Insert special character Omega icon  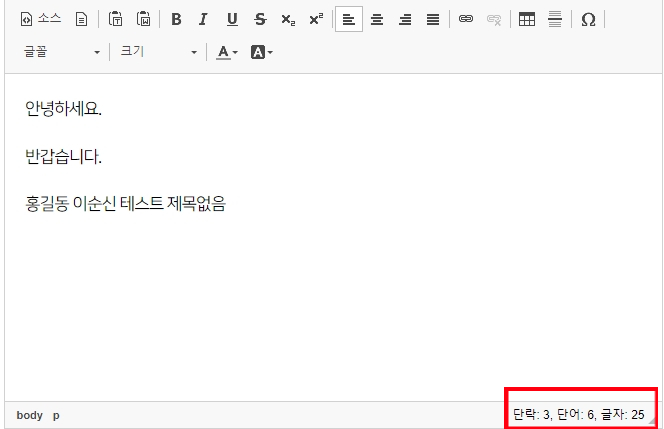pyautogui.click(x=588, y=19)
